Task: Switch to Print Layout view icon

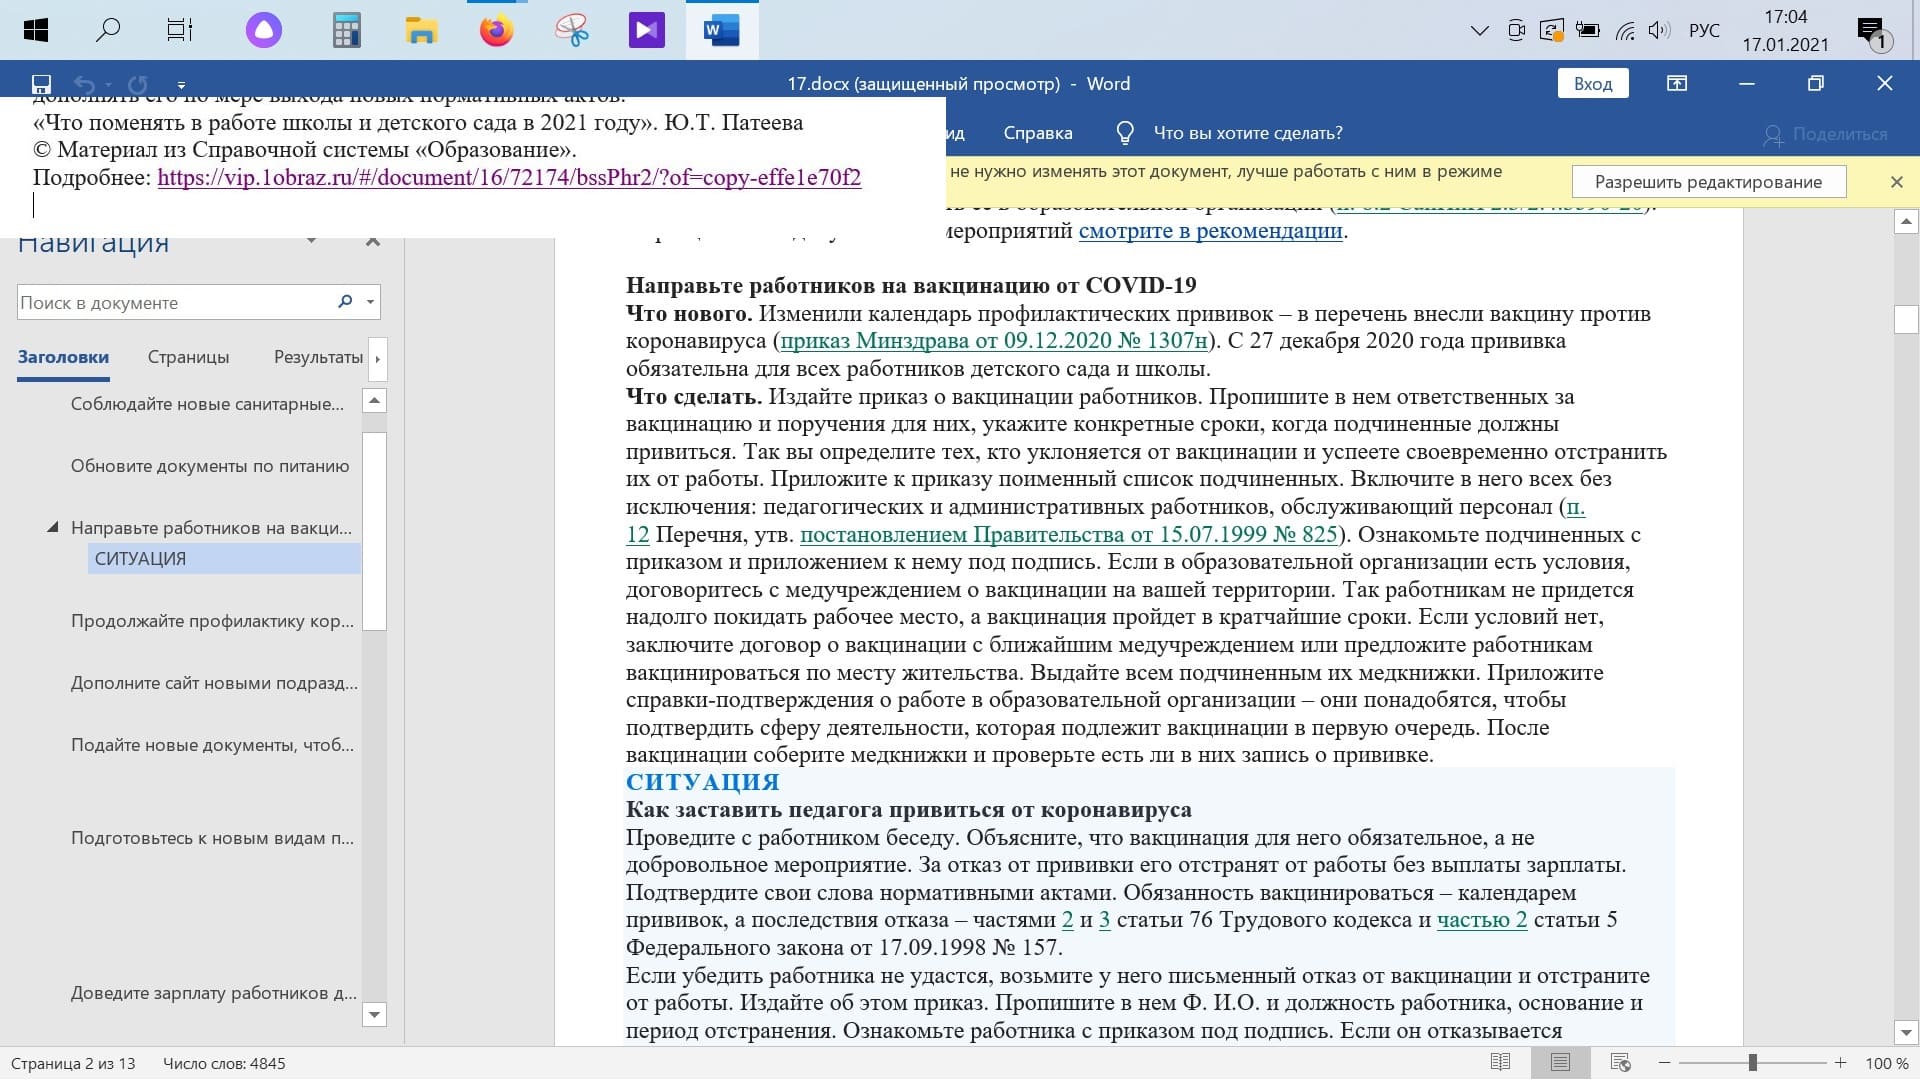Action: pos(1560,1063)
